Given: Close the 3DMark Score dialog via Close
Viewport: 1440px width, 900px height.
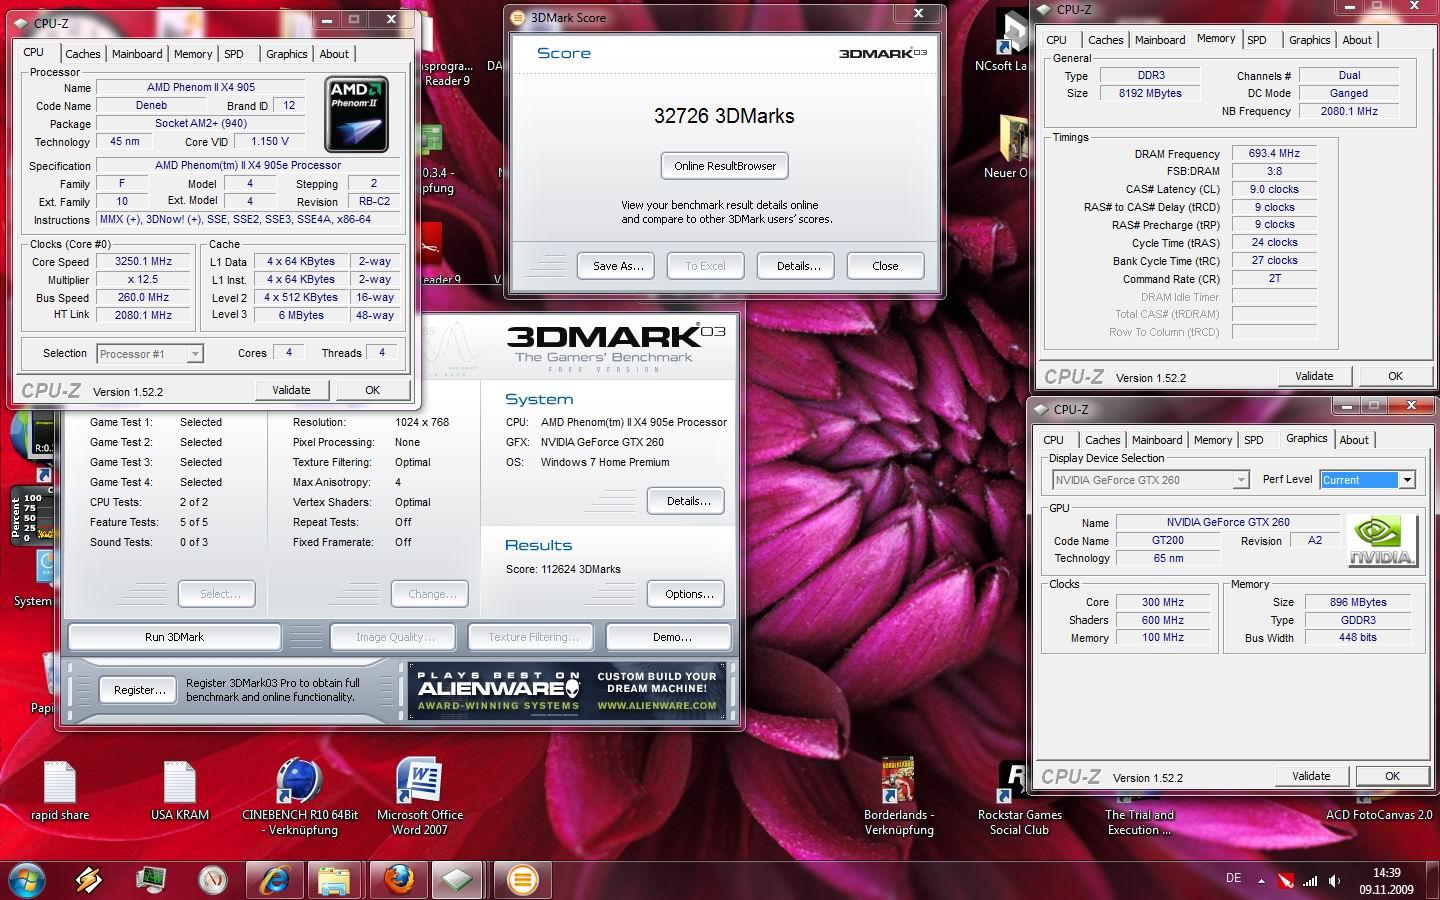Looking at the screenshot, I should click(885, 266).
